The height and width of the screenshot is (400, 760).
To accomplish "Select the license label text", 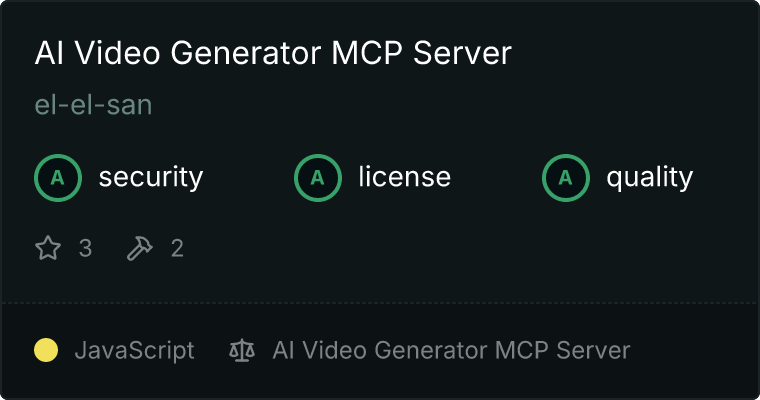I will click(405, 176).
